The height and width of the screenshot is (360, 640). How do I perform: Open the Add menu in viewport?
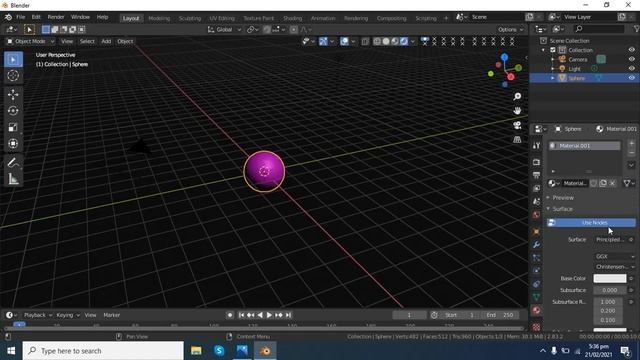pyautogui.click(x=106, y=41)
